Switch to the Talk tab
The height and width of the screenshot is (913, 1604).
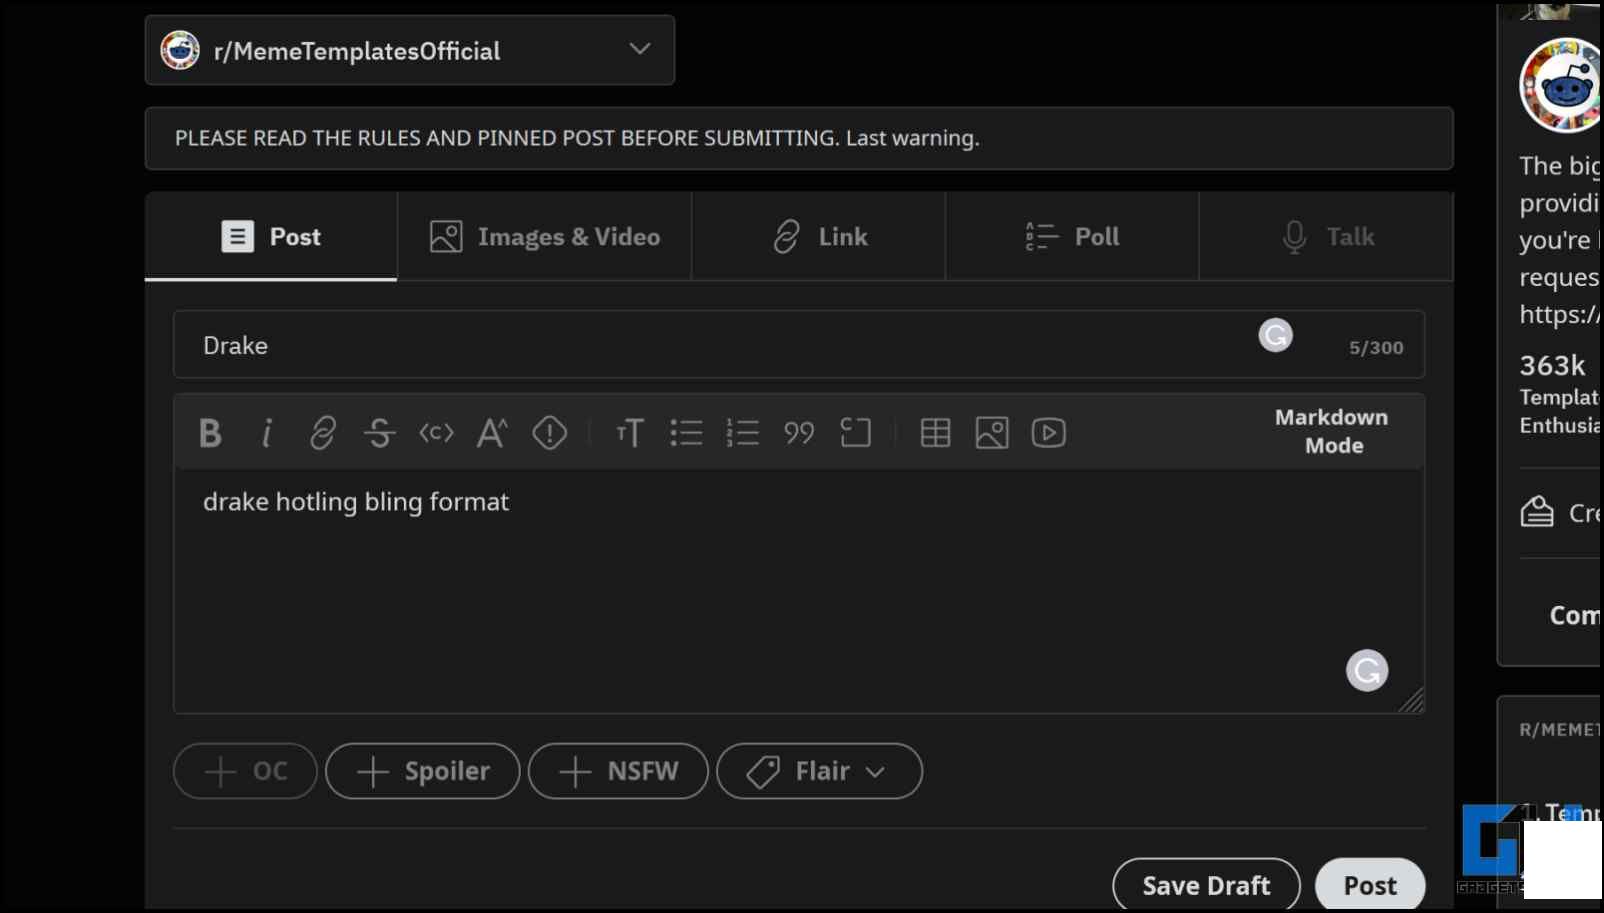pos(1326,237)
